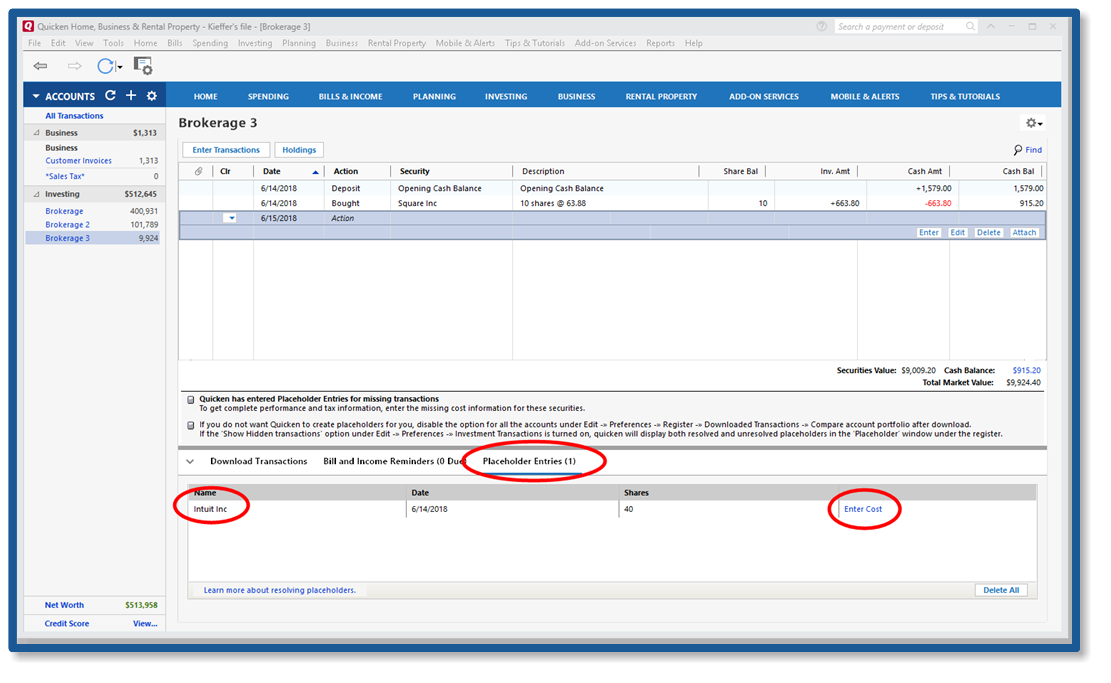
Task: Switch to the Download Transactions tab
Action: [x=258, y=461]
